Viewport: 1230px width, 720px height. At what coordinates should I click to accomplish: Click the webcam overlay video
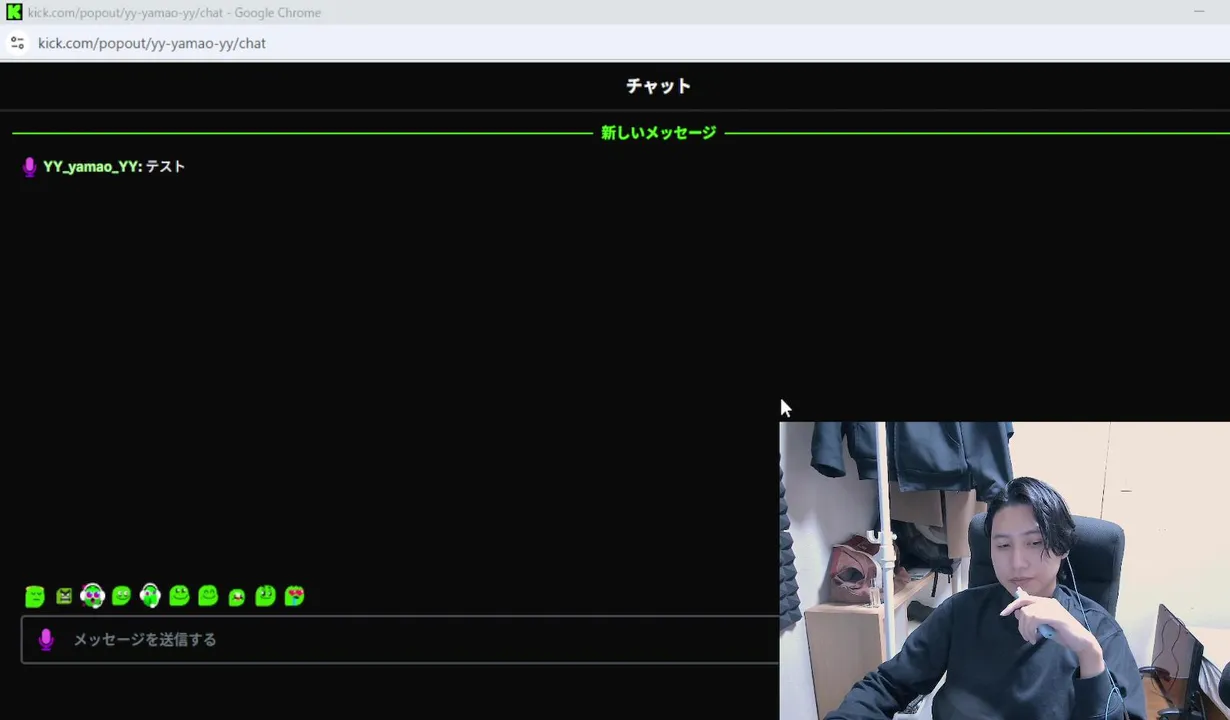(x=1004, y=571)
